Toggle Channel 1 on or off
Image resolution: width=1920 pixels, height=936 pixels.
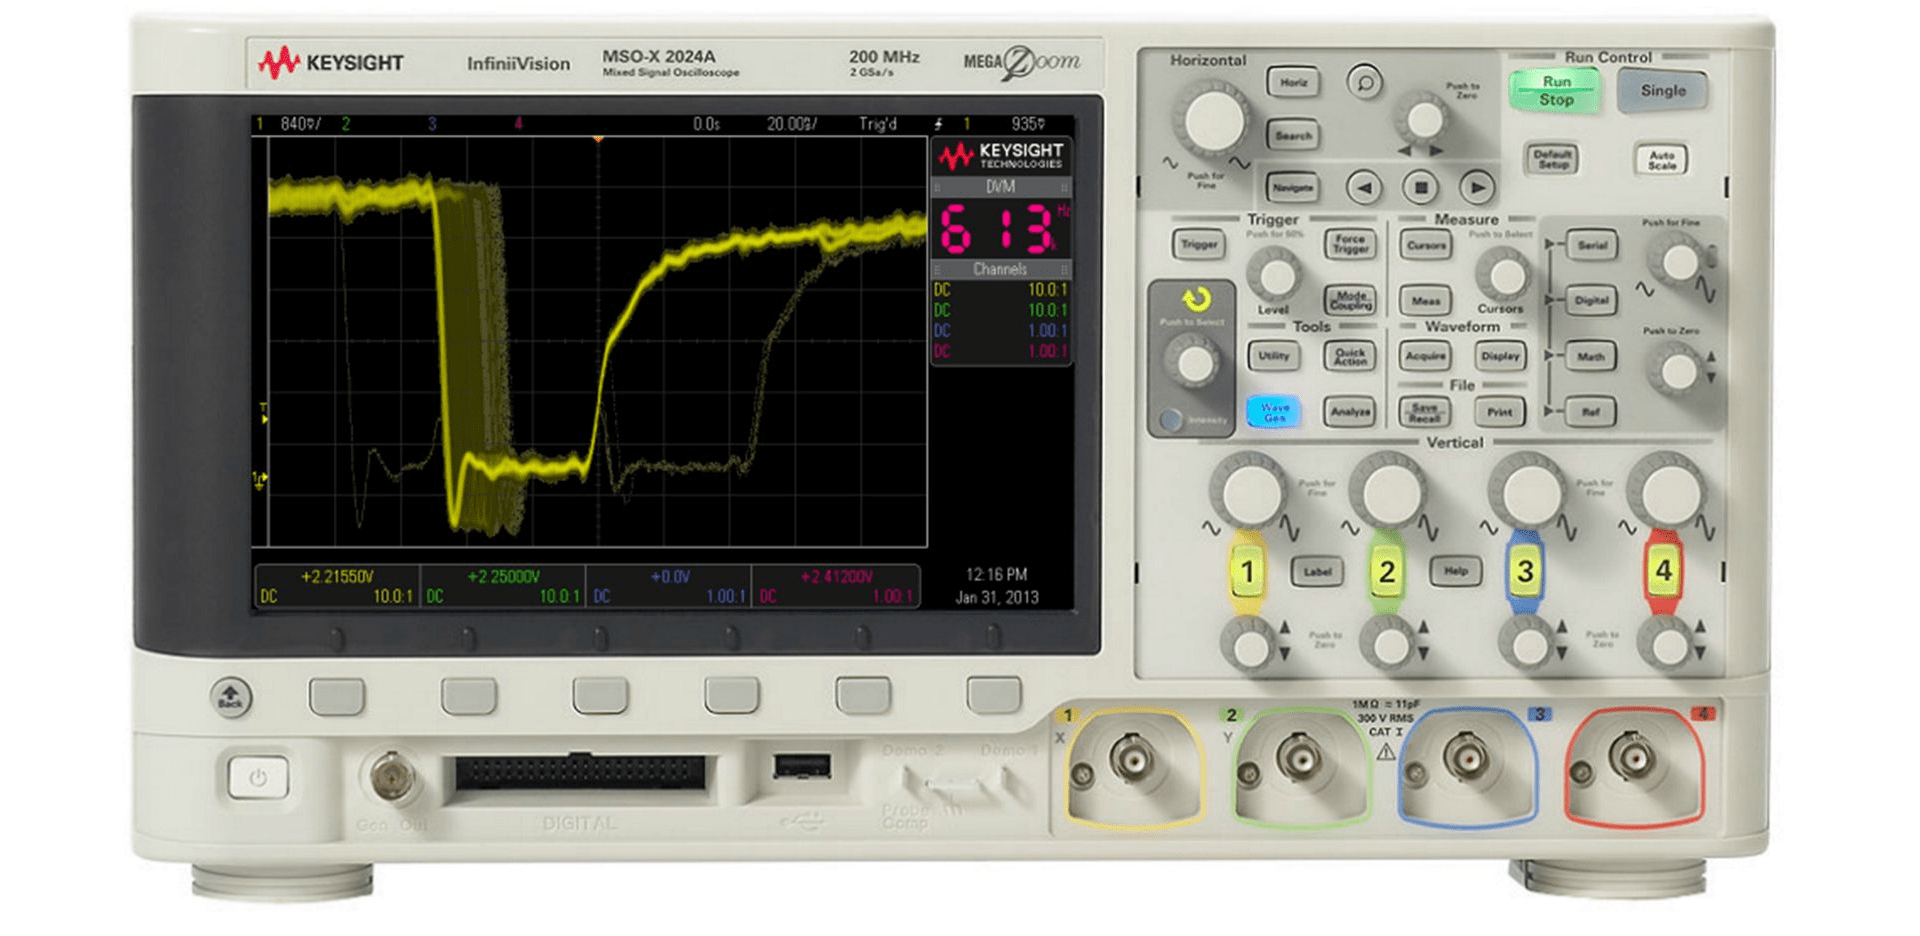1247,572
